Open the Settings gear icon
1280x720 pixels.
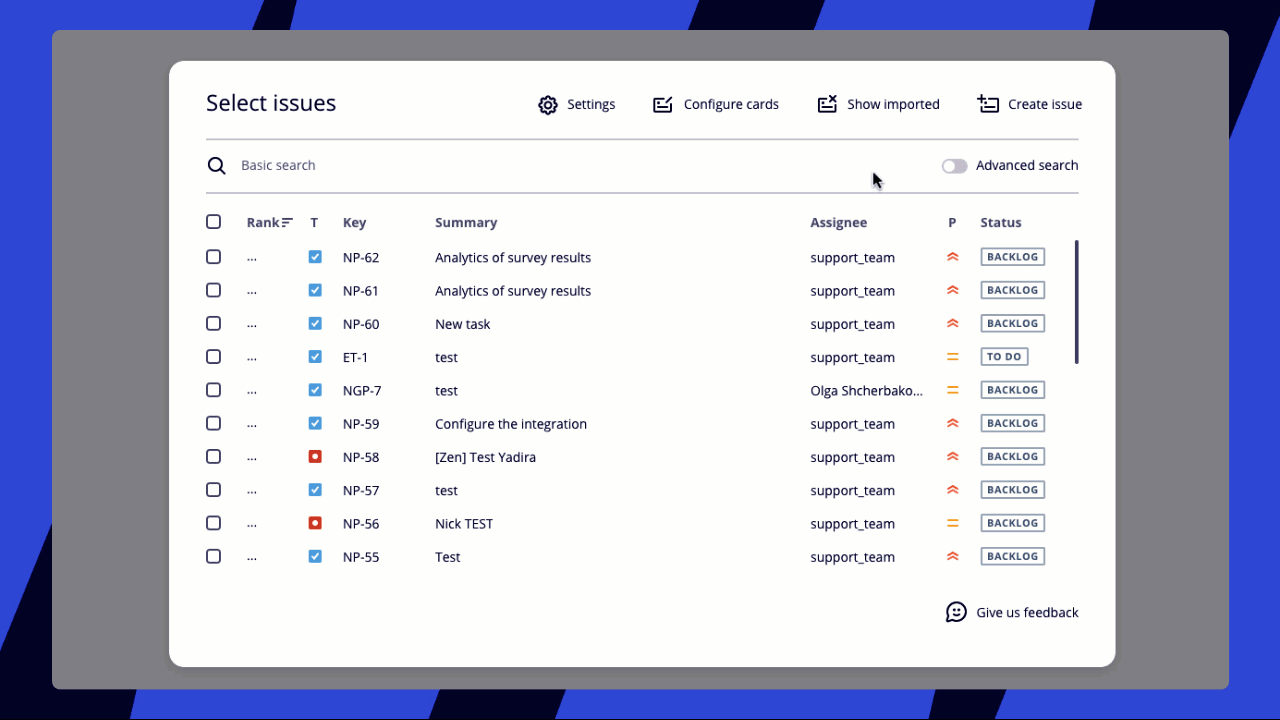click(548, 104)
